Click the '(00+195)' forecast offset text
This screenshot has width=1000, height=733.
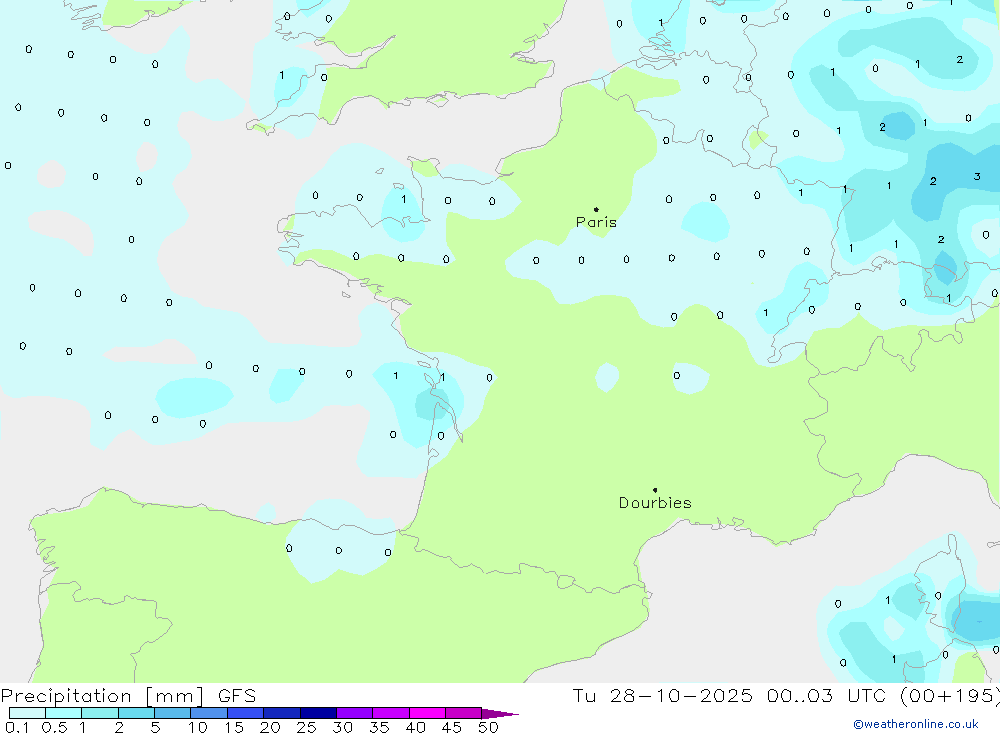(x=949, y=696)
